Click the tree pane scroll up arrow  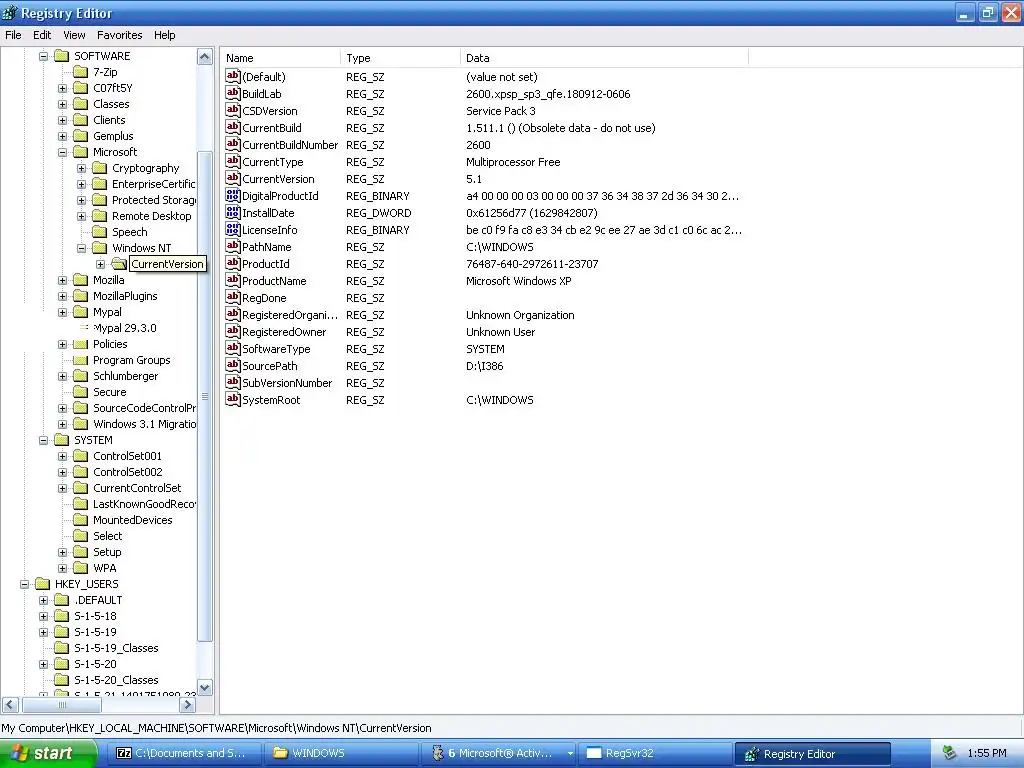click(x=204, y=57)
